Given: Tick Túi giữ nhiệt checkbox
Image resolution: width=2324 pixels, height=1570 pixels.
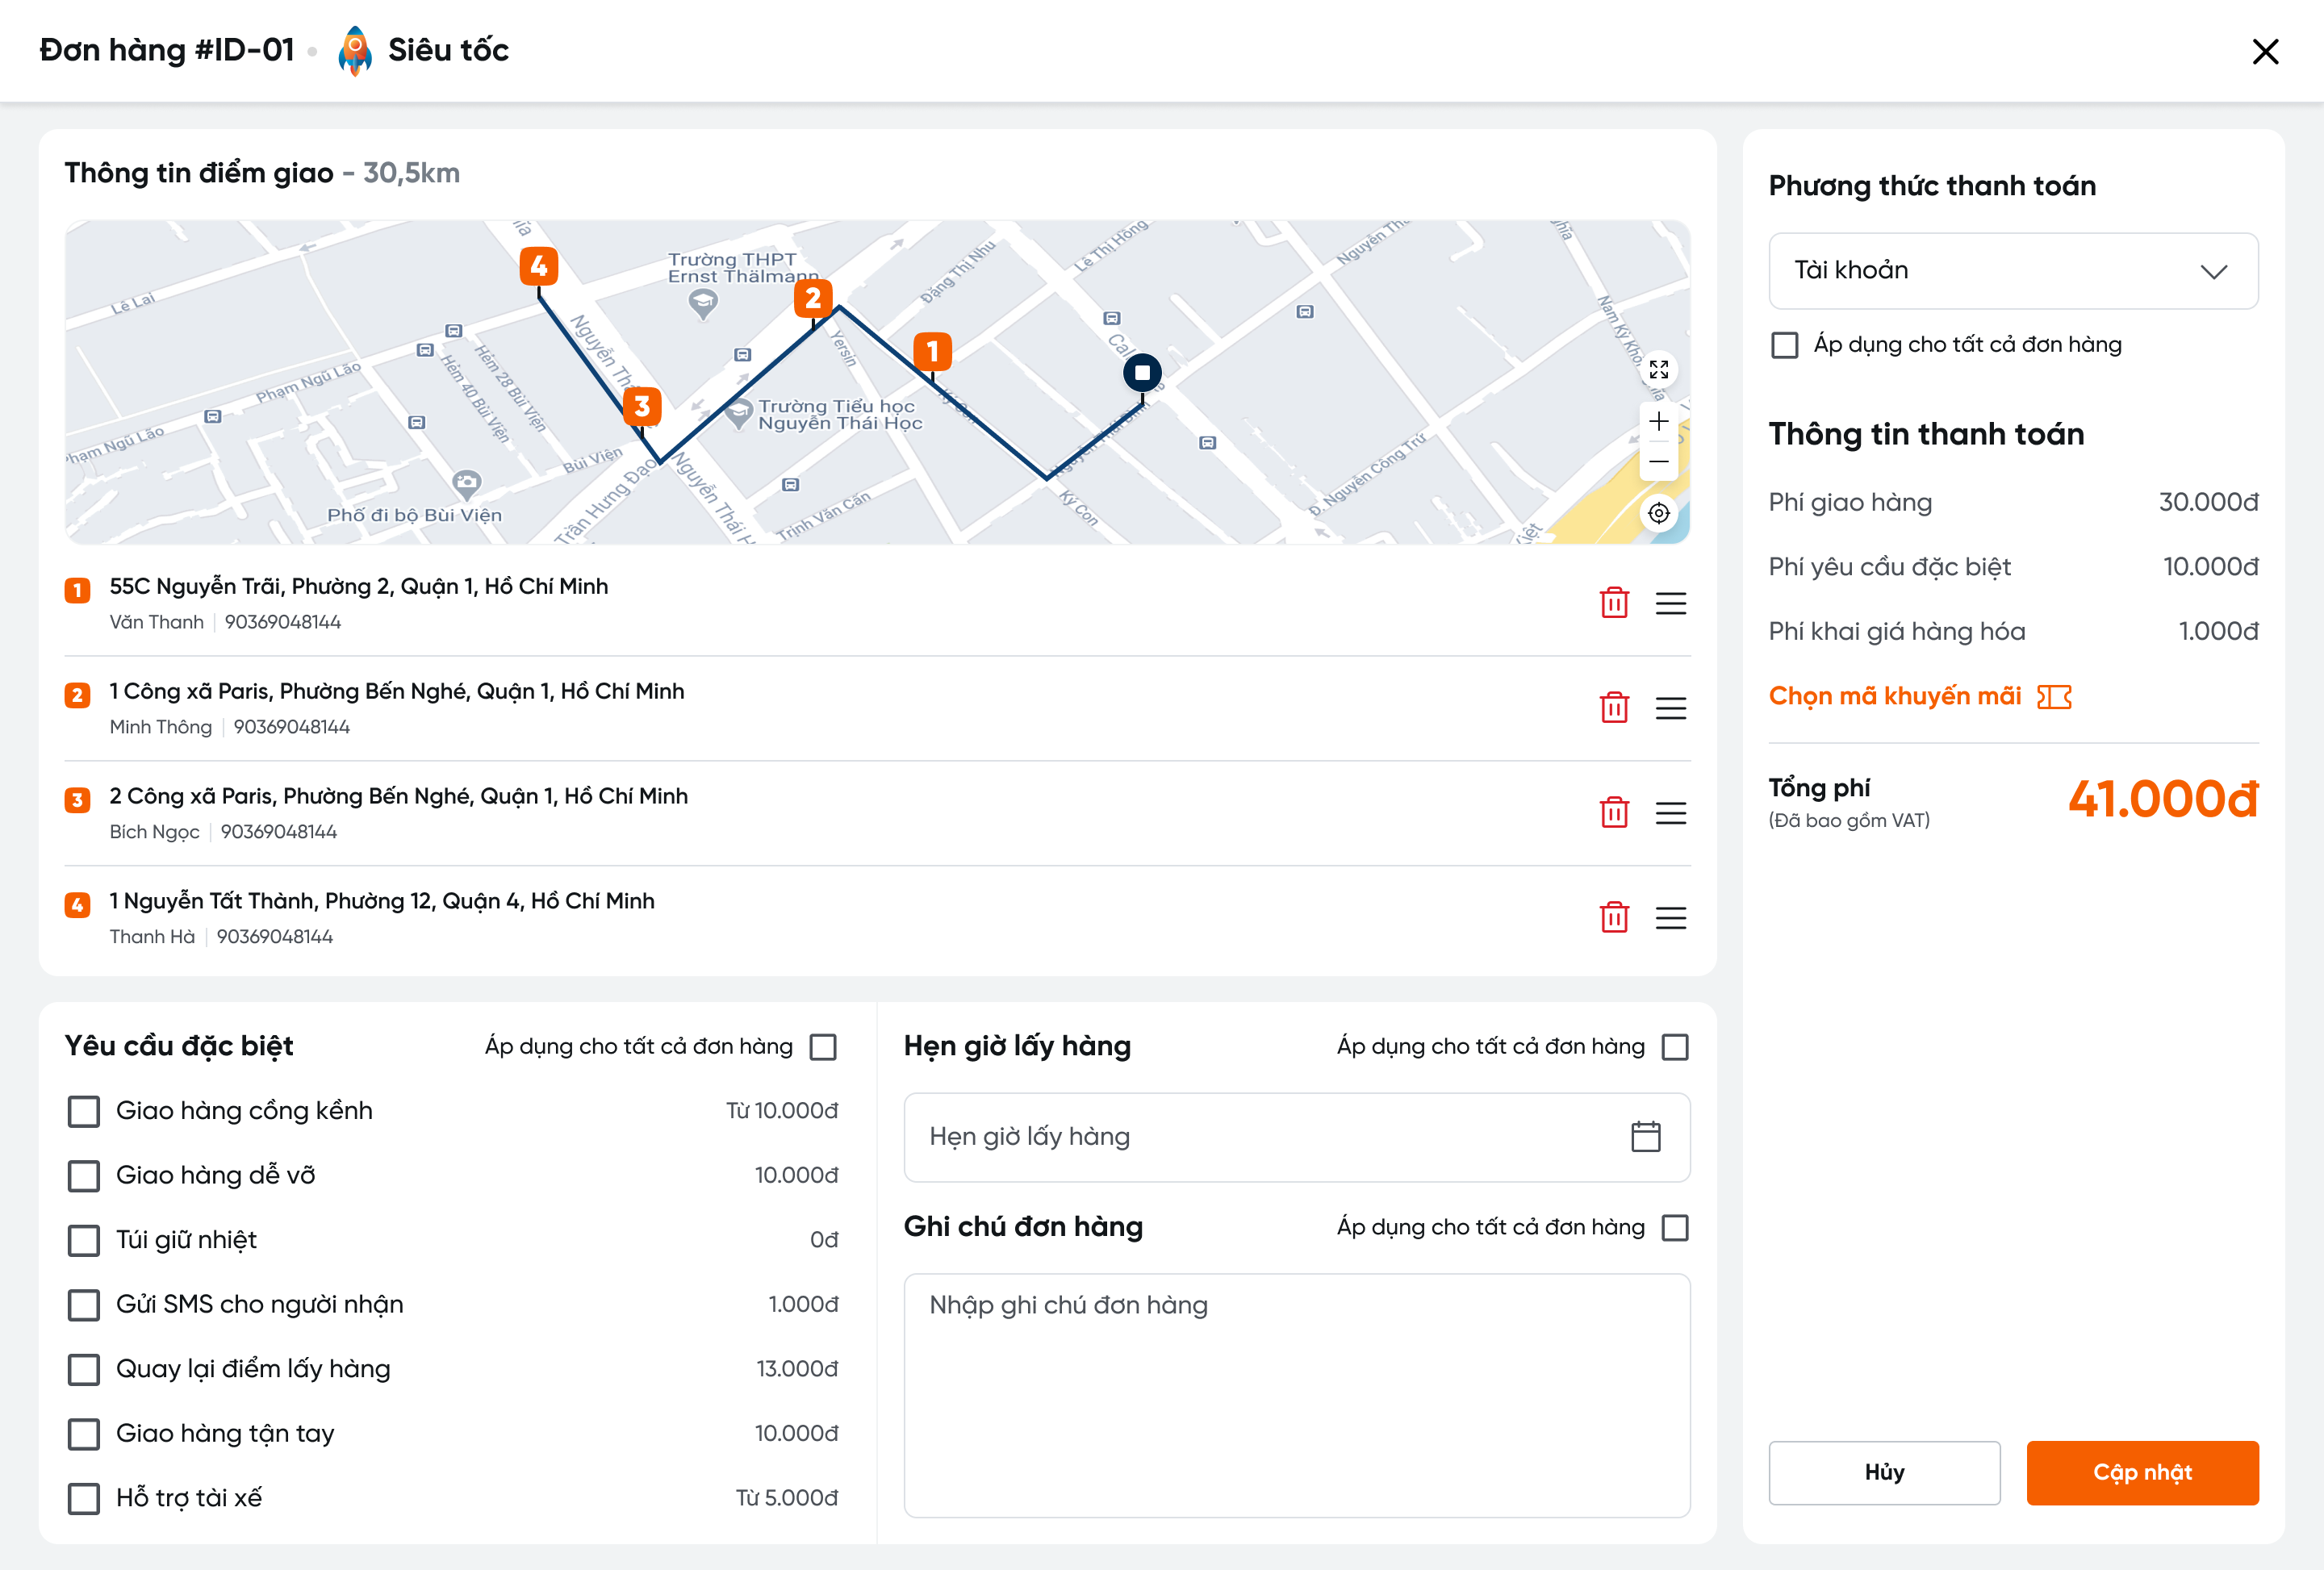Looking at the screenshot, I should coord(84,1240).
